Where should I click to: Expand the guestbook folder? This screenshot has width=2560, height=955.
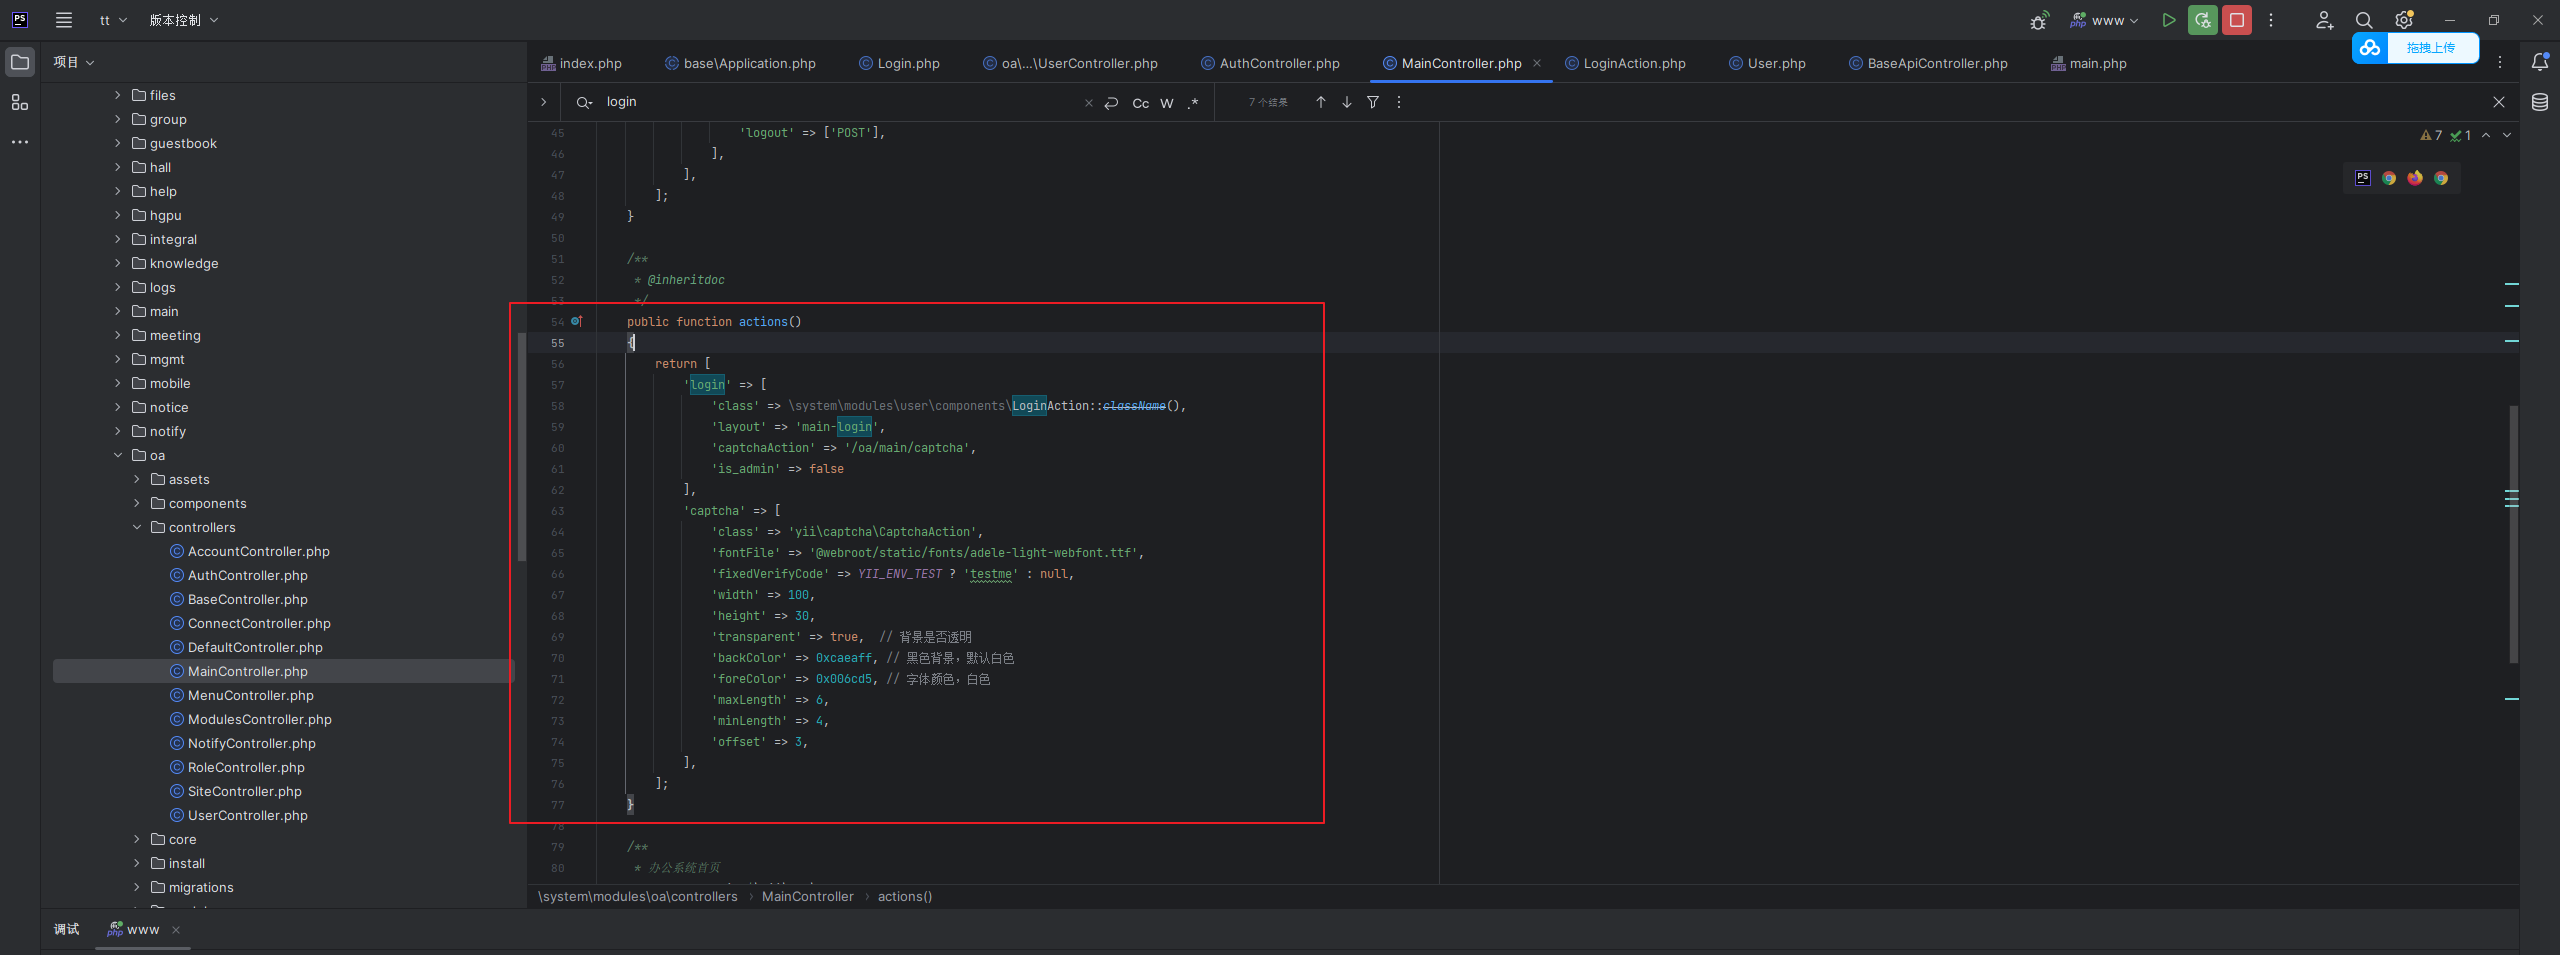pos(118,143)
